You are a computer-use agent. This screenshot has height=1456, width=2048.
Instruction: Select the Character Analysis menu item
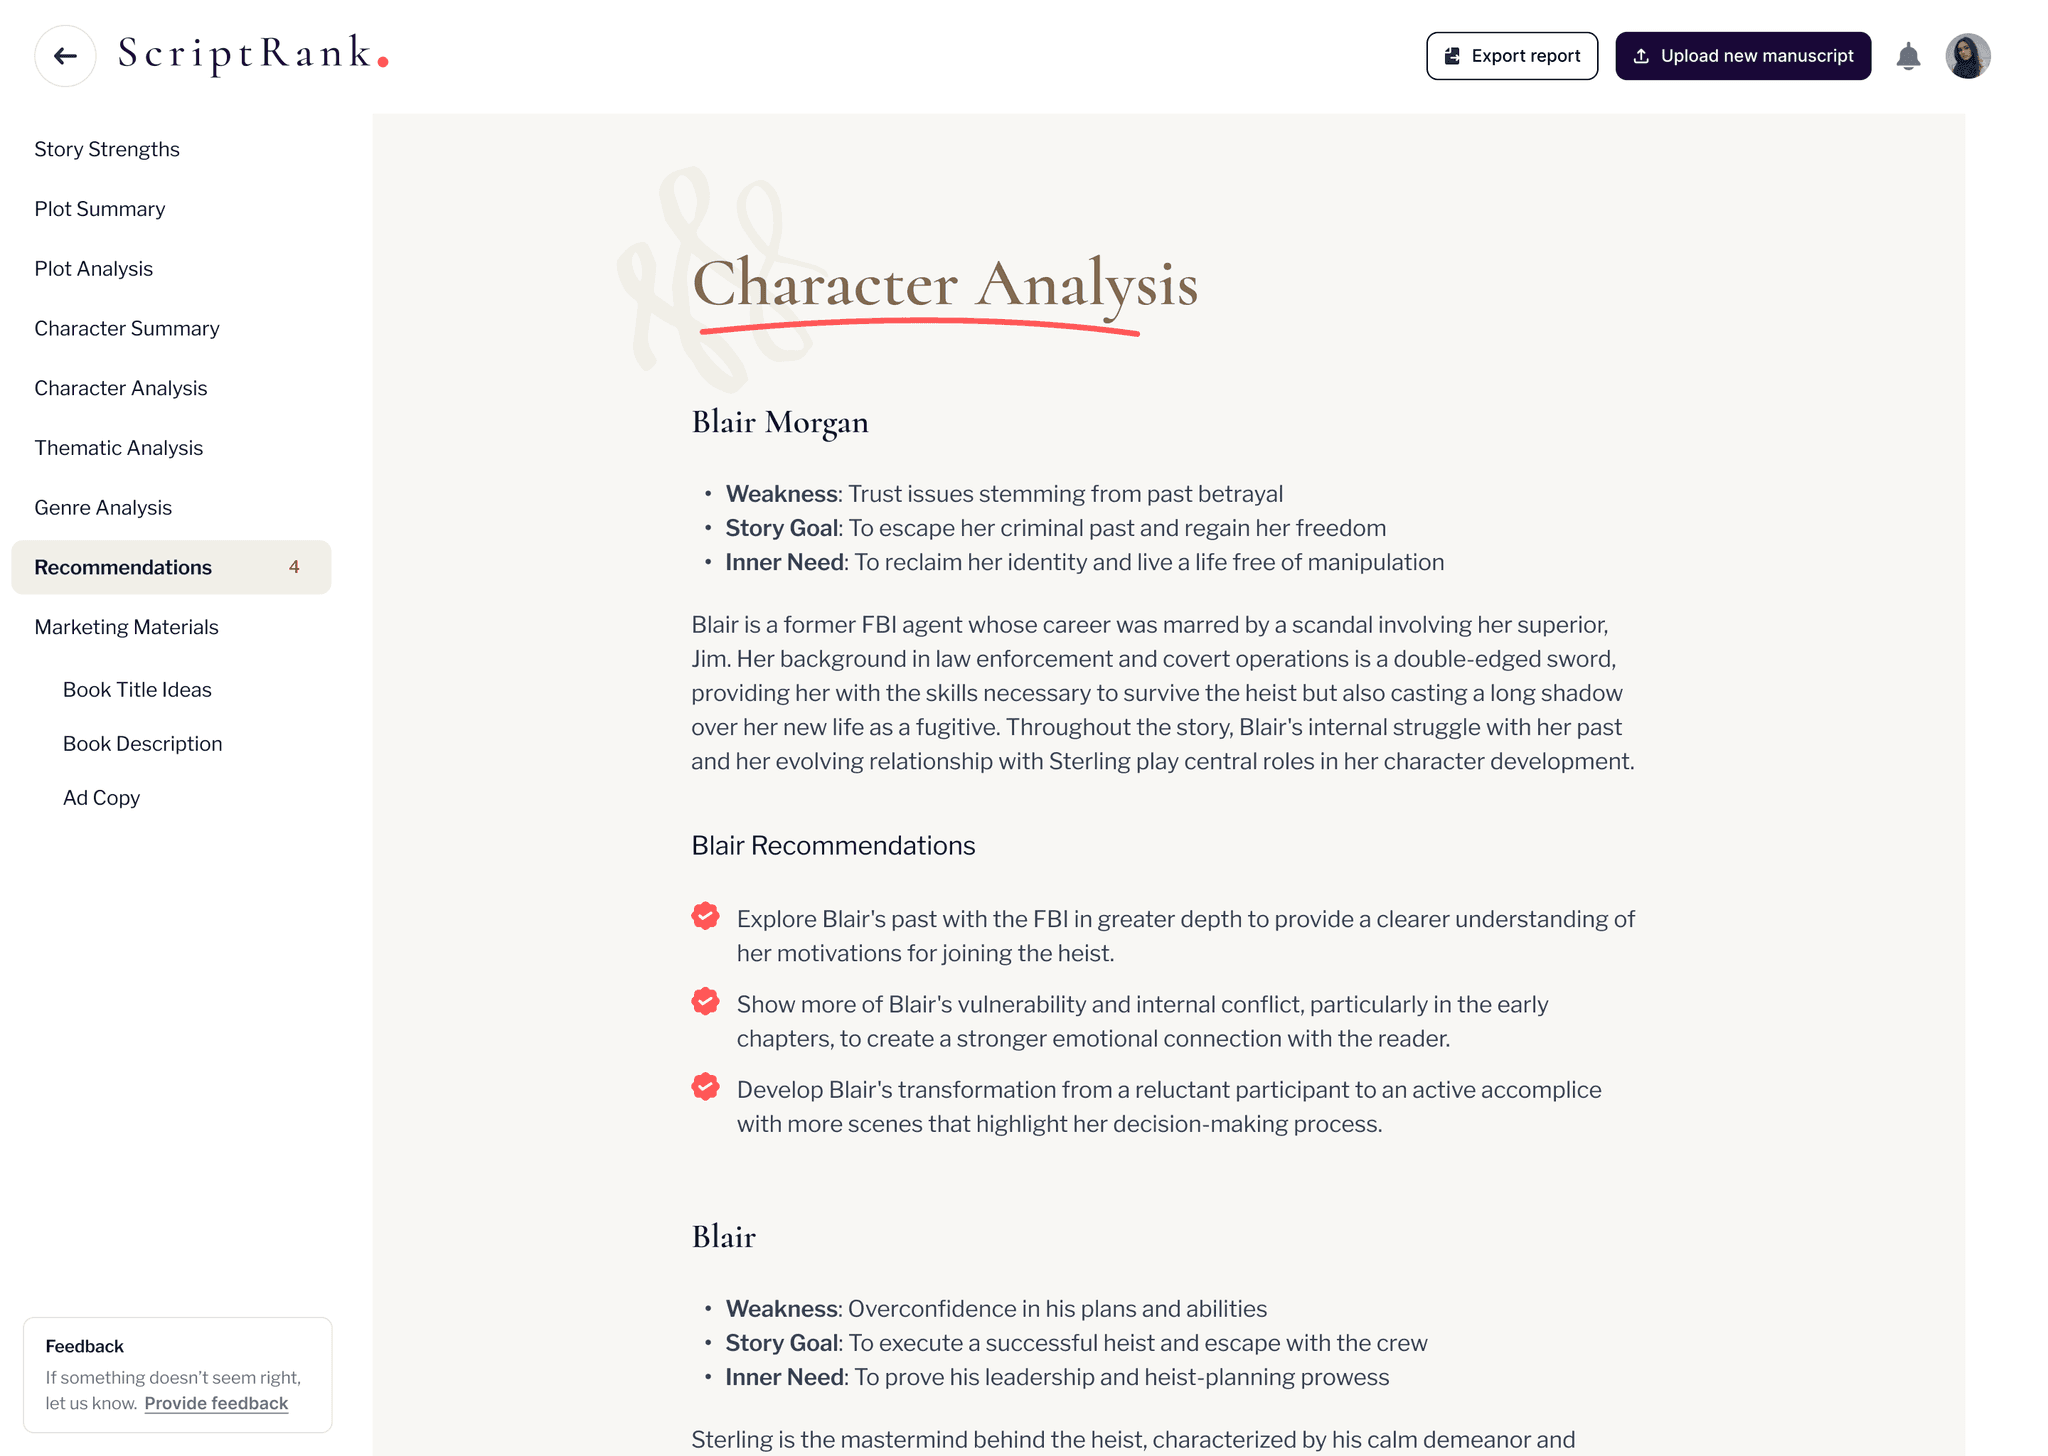120,388
